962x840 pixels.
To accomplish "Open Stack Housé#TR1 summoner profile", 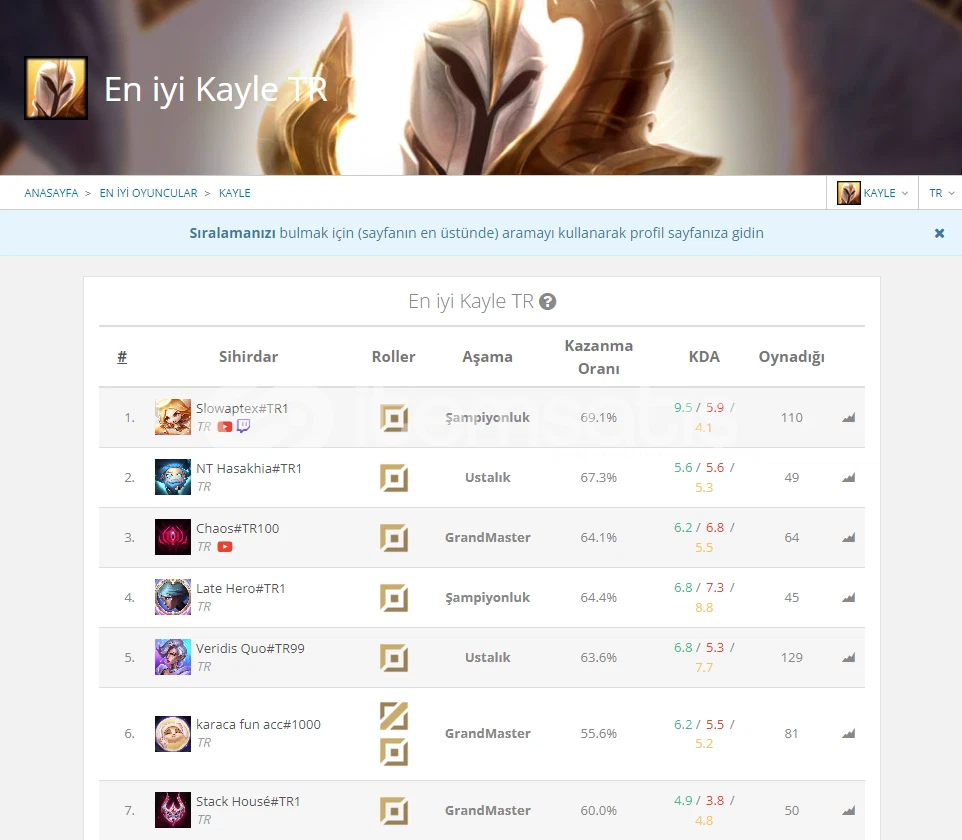I will 248,801.
